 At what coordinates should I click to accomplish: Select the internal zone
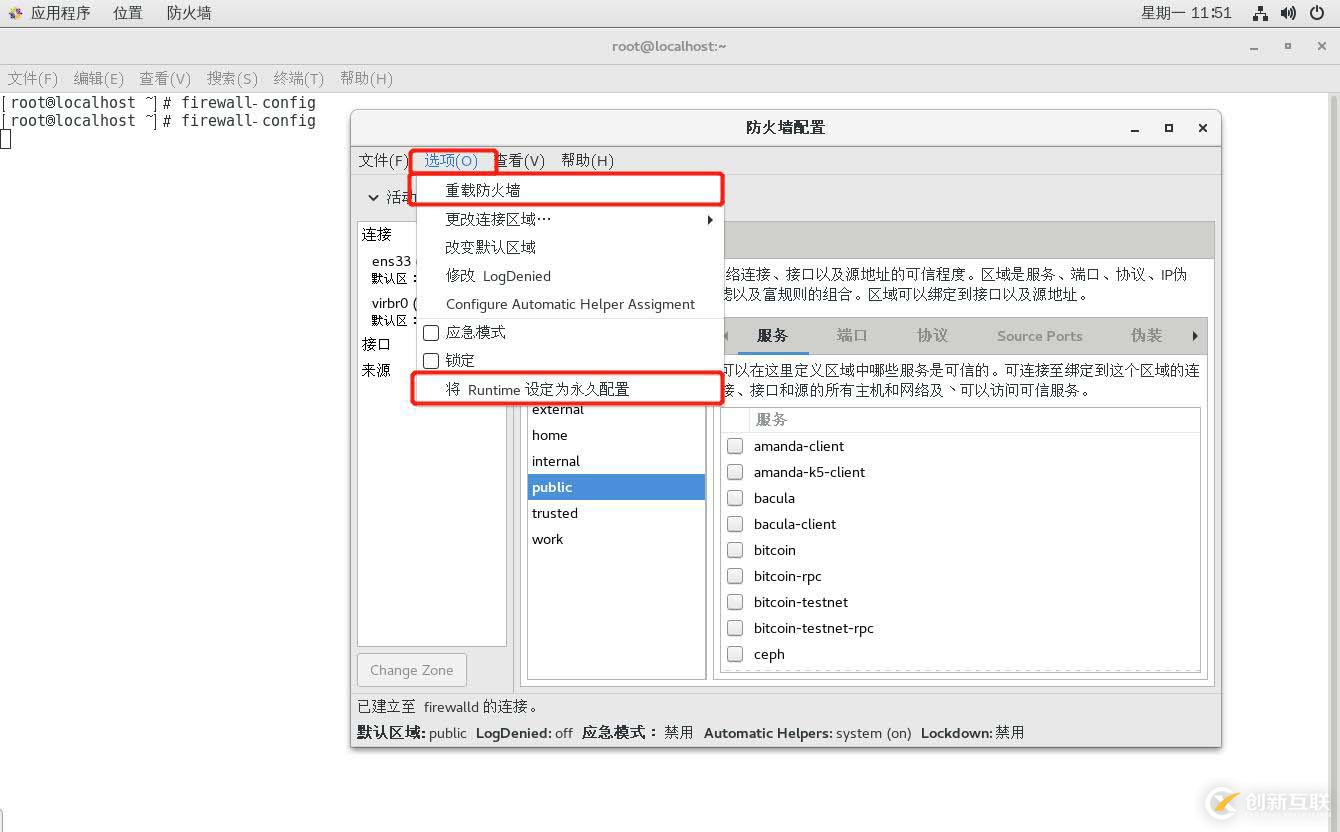[616, 461]
